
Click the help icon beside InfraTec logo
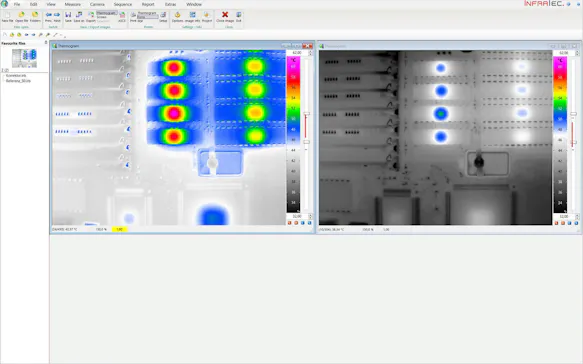click(x=568, y=4)
